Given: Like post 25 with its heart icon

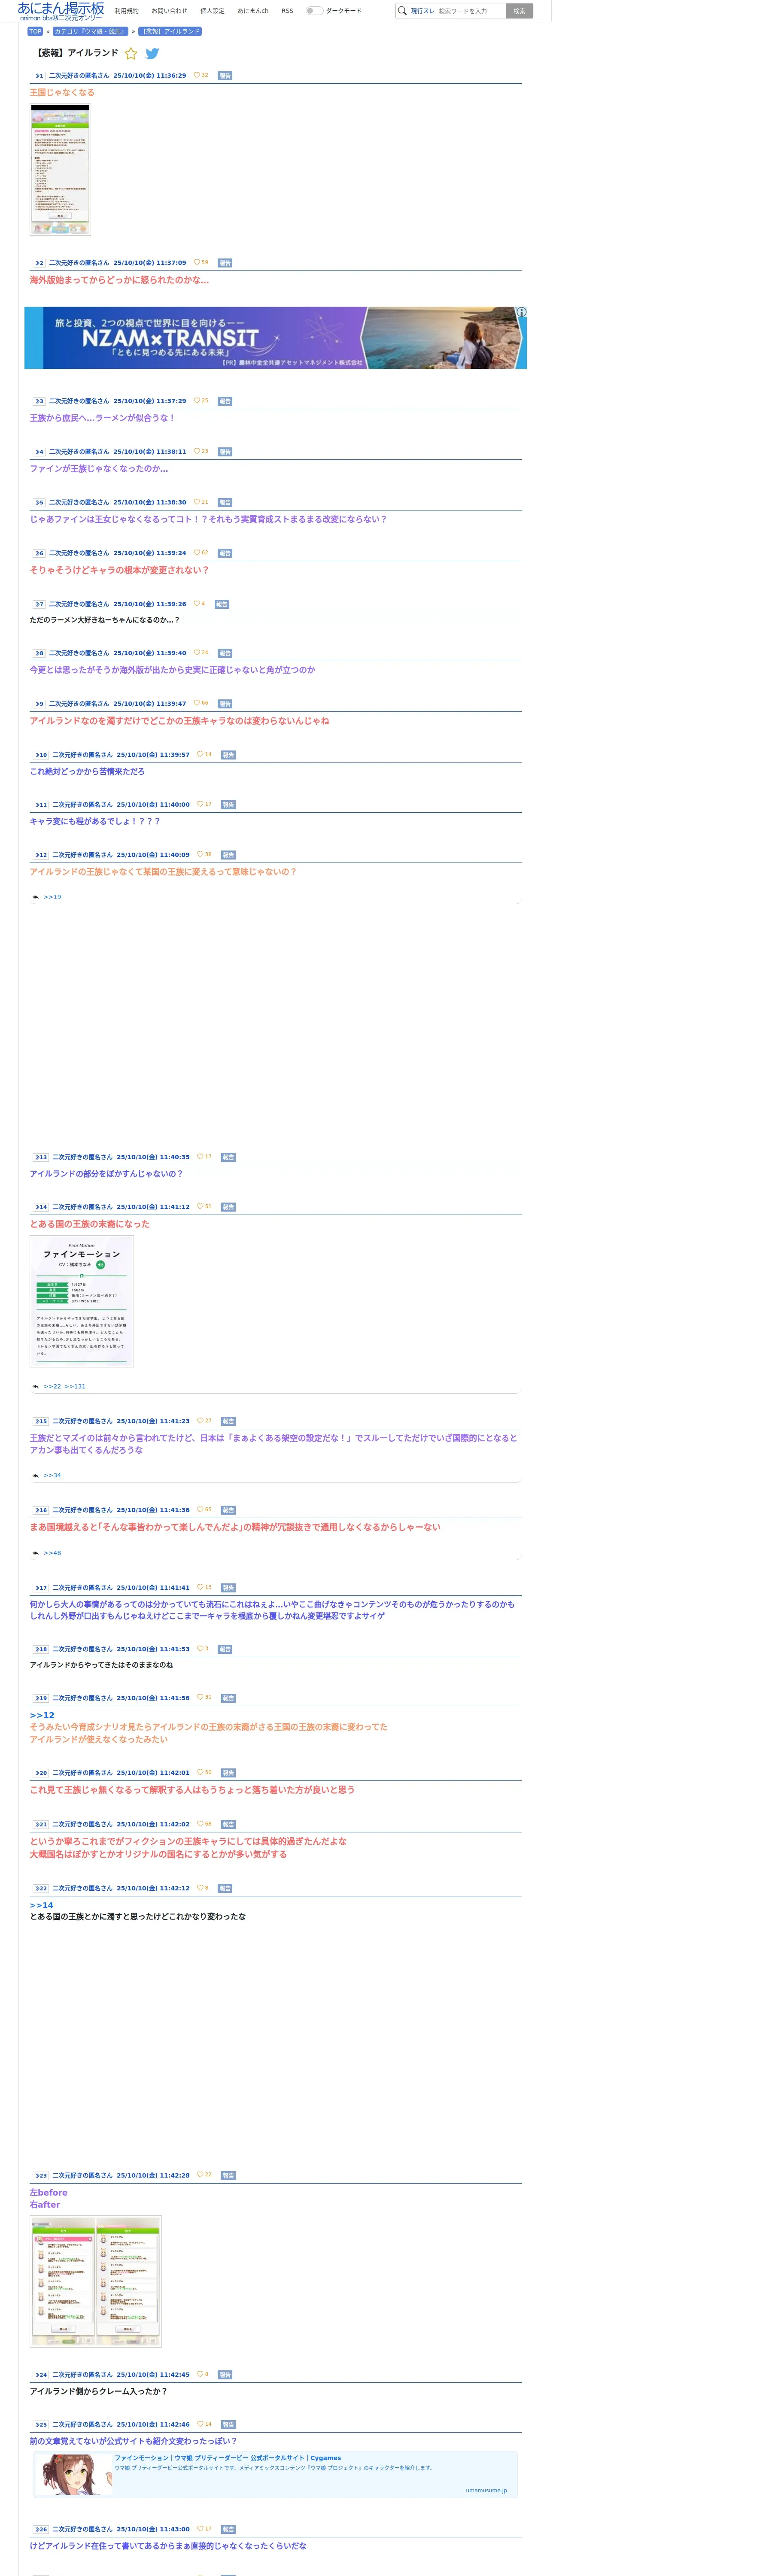Looking at the screenshot, I should click(200, 2424).
